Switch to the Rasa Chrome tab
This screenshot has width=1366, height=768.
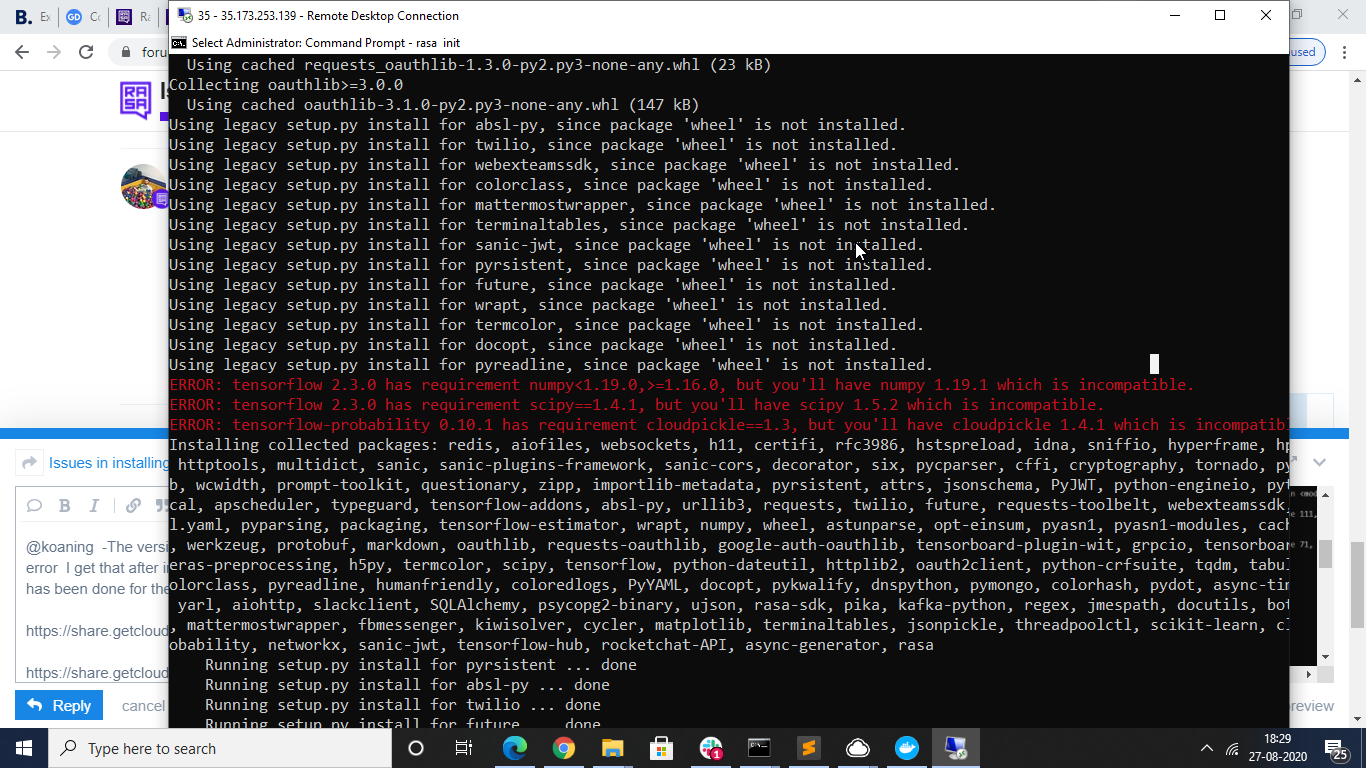pyautogui.click(x=133, y=17)
